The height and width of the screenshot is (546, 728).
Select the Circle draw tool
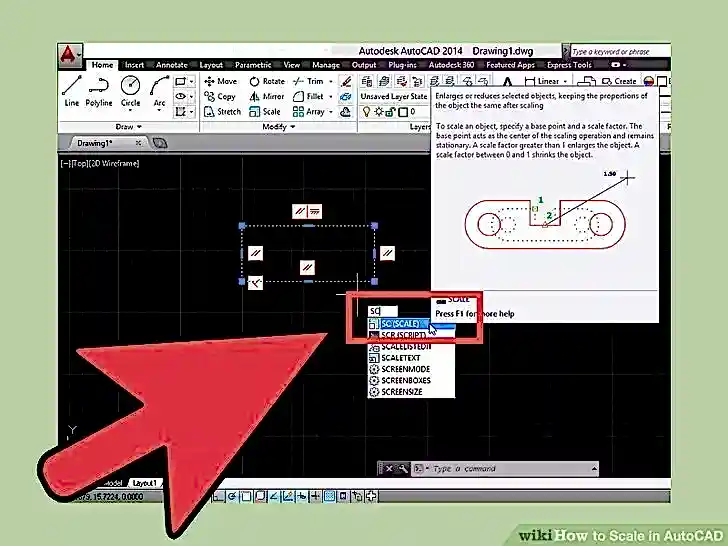130,91
